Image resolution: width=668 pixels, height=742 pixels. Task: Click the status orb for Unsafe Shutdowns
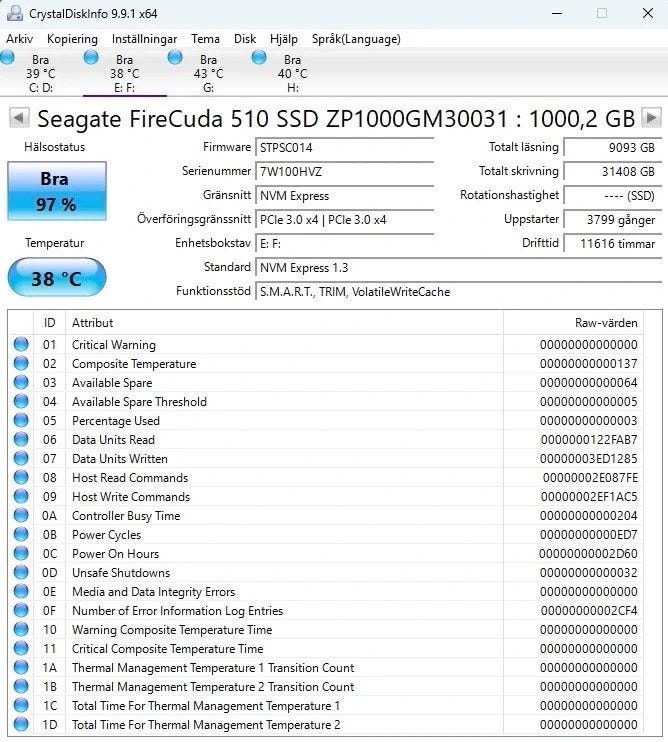[x=21, y=572]
